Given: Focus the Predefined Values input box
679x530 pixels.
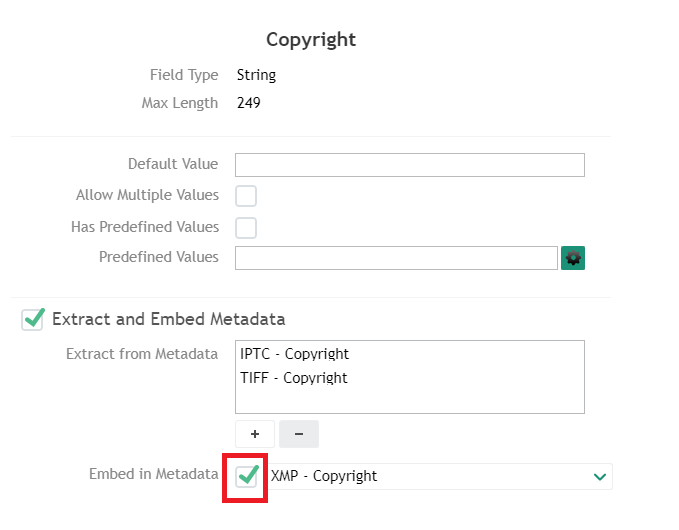Looking at the screenshot, I should point(395,258).
